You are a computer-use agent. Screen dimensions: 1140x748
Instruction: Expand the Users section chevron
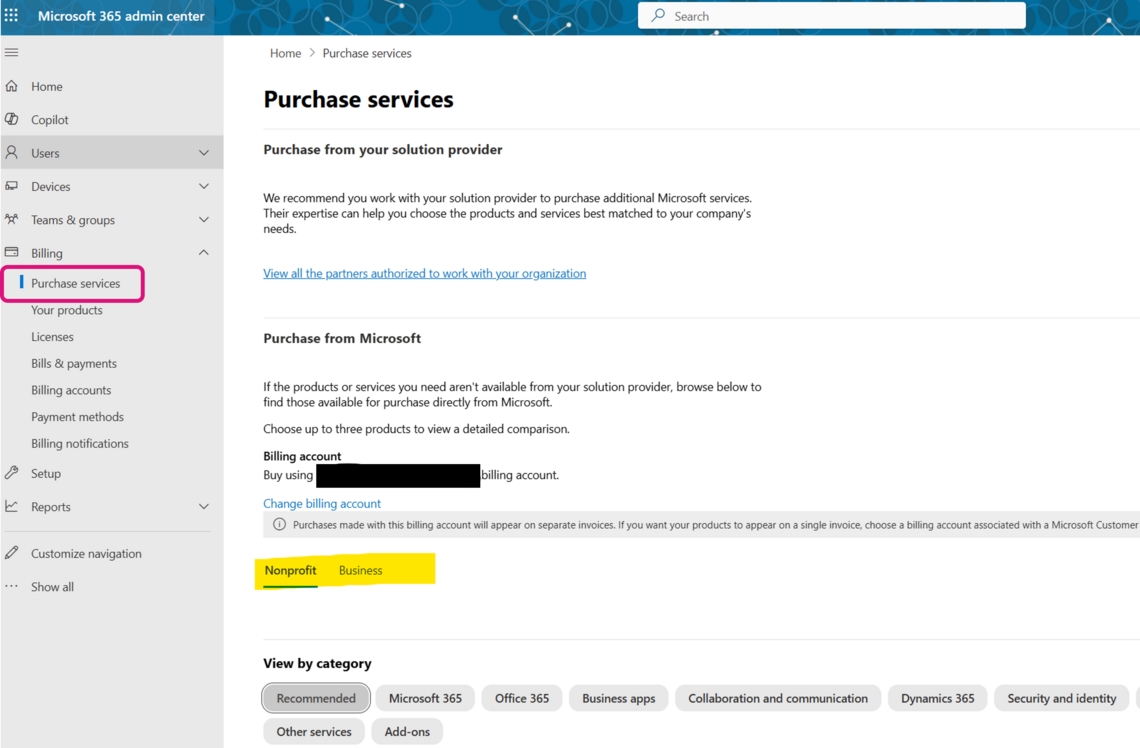204,153
